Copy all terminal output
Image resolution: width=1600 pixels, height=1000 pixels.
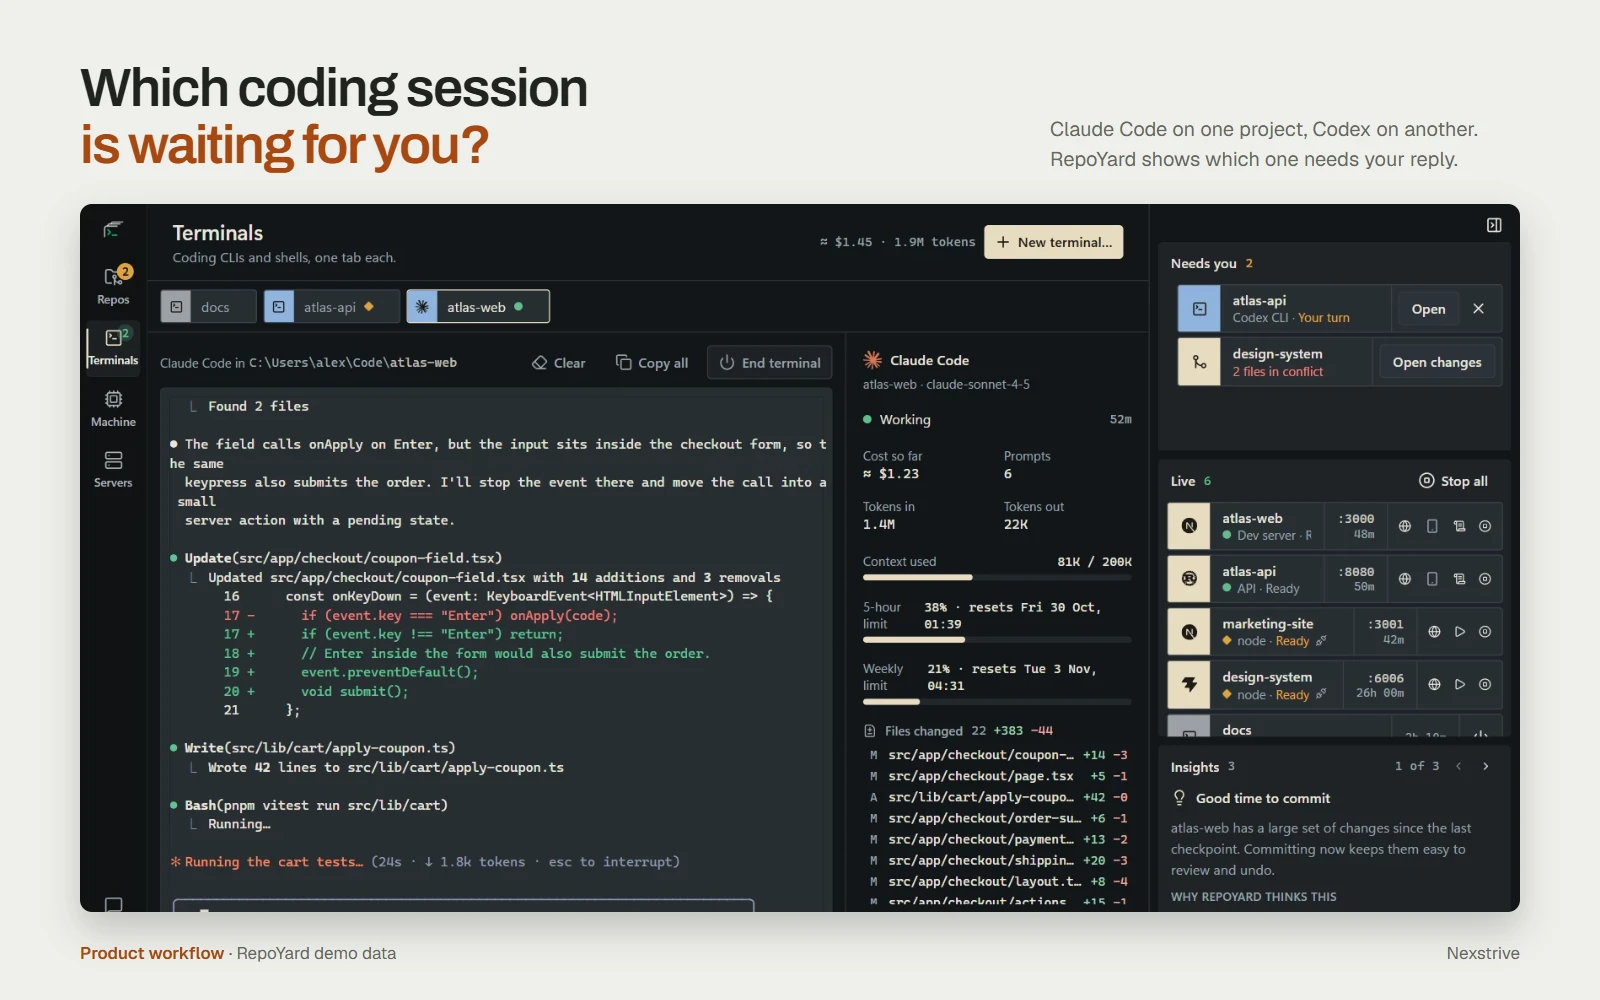point(652,363)
